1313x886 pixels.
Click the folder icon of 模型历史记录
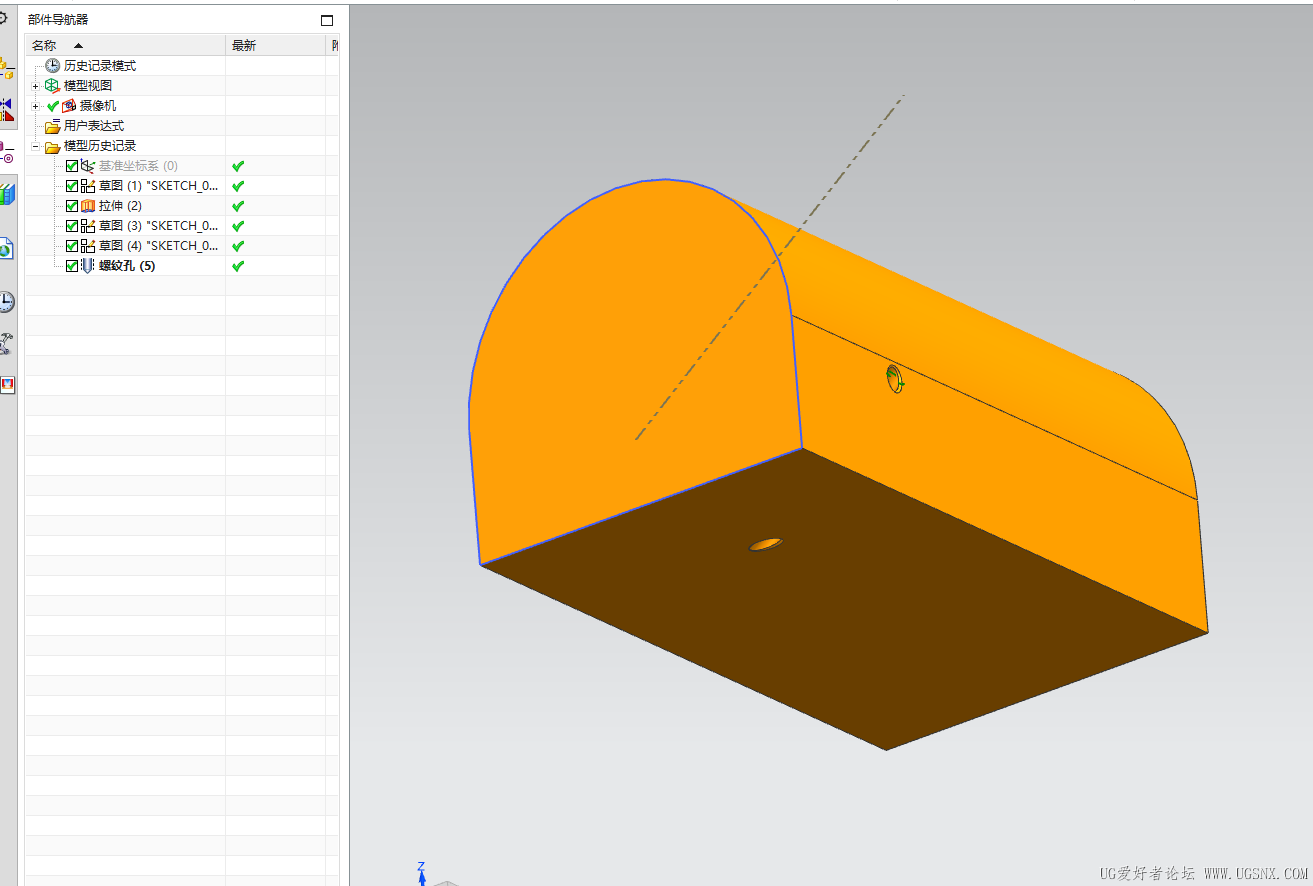52,146
